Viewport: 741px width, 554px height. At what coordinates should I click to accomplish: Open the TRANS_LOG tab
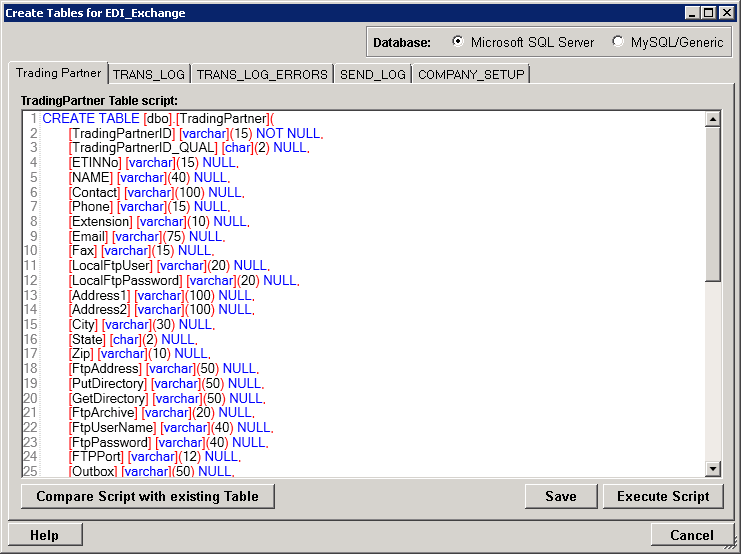click(149, 74)
